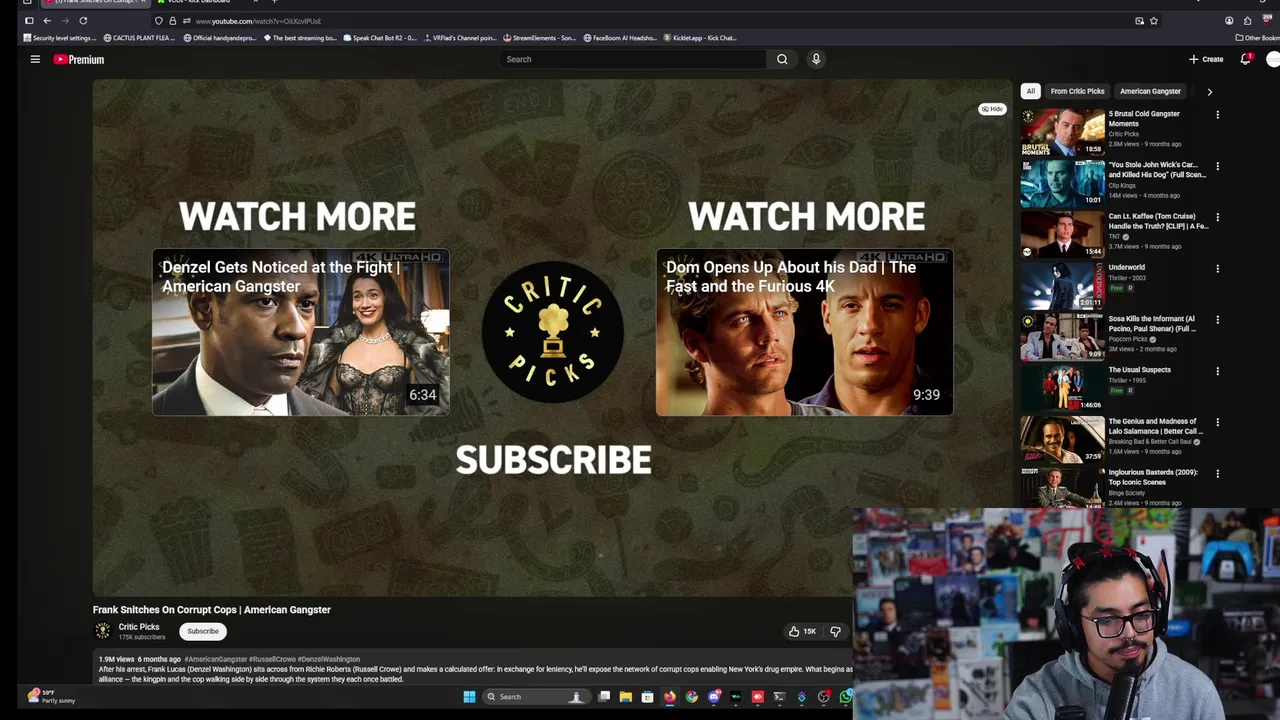
Task: Open 'Sosa Kills the Informant' title link
Action: [x=1152, y=323]
